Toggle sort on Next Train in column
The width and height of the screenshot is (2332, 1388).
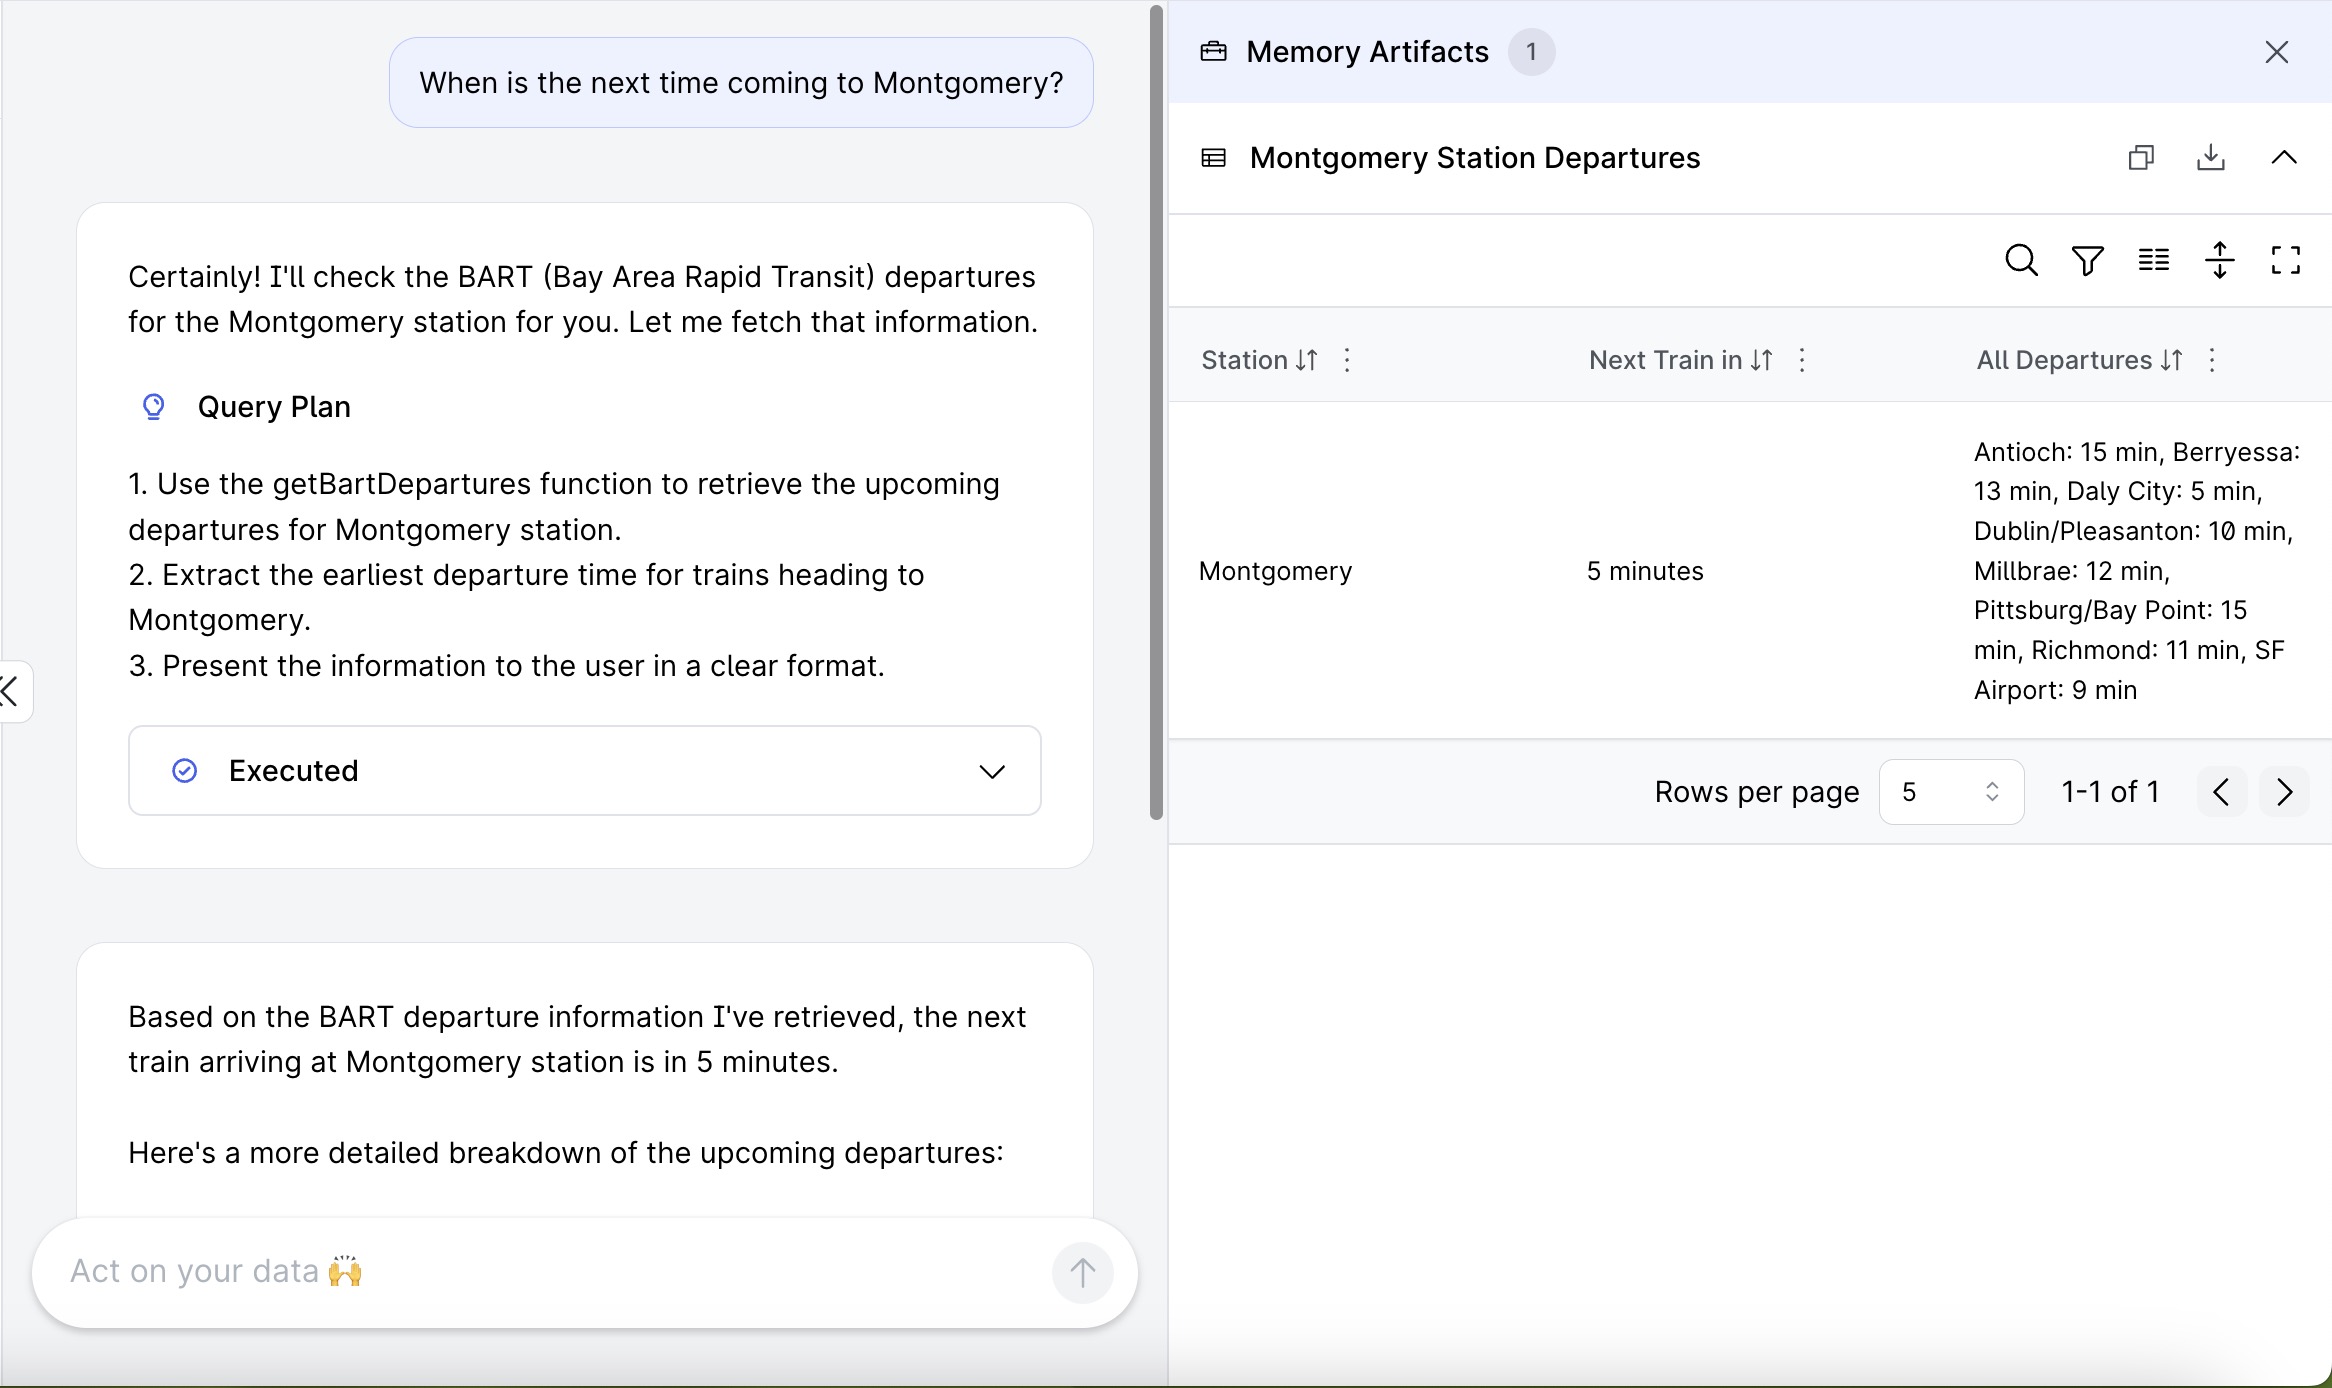coord(1762,360)
